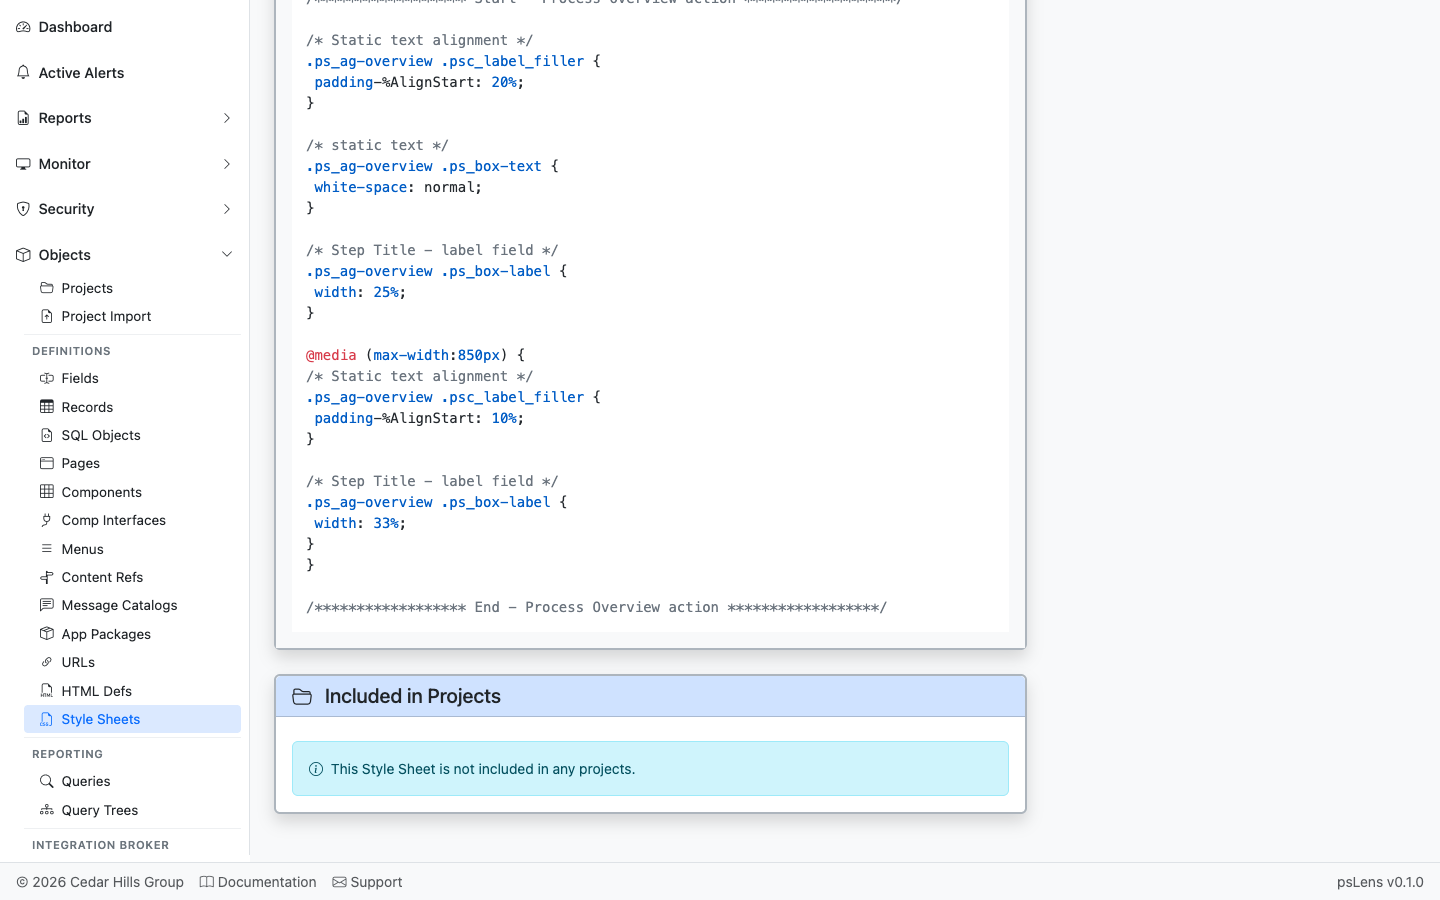Click the Pages window icon
1440x900 pixels.
point(47,463)
